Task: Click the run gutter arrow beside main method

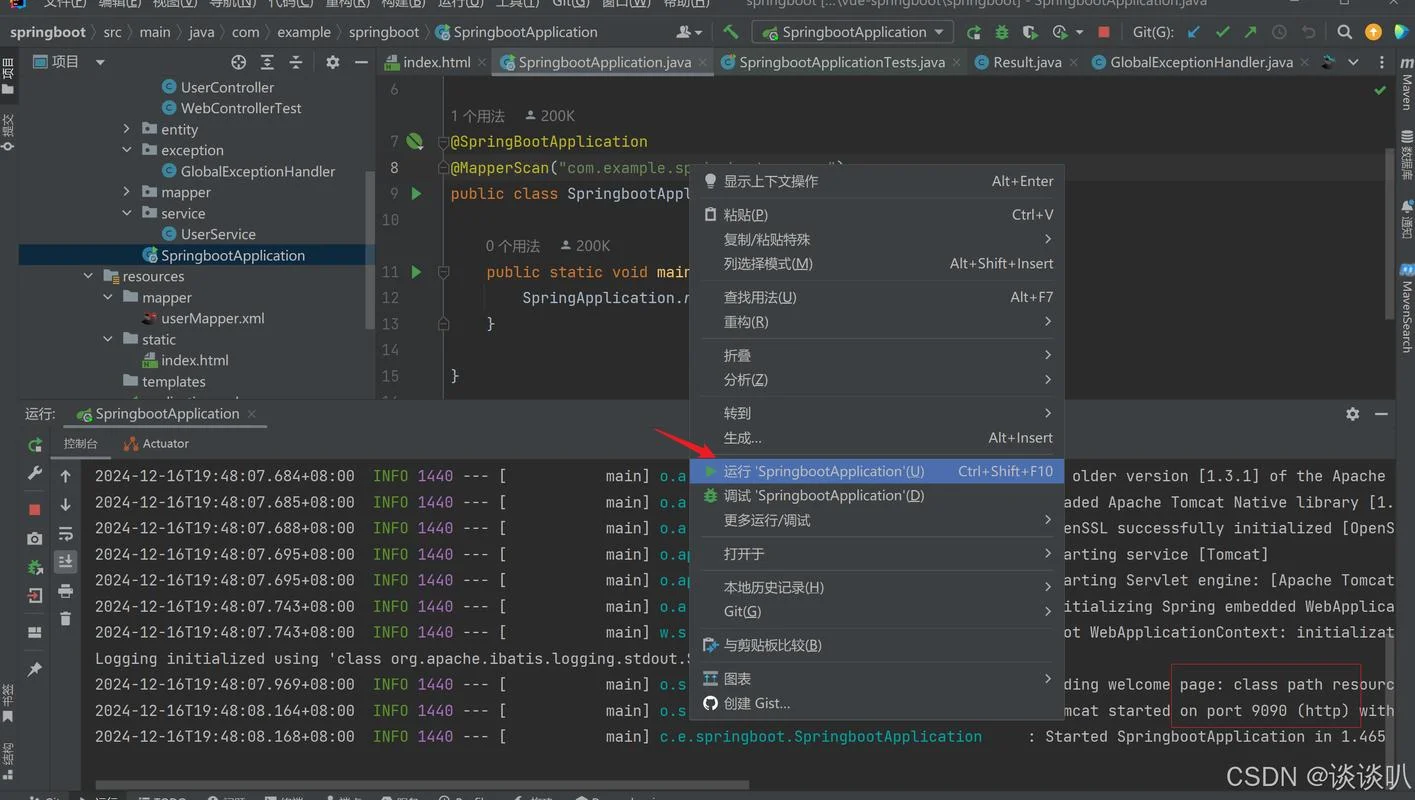Action: click(416, 272)
